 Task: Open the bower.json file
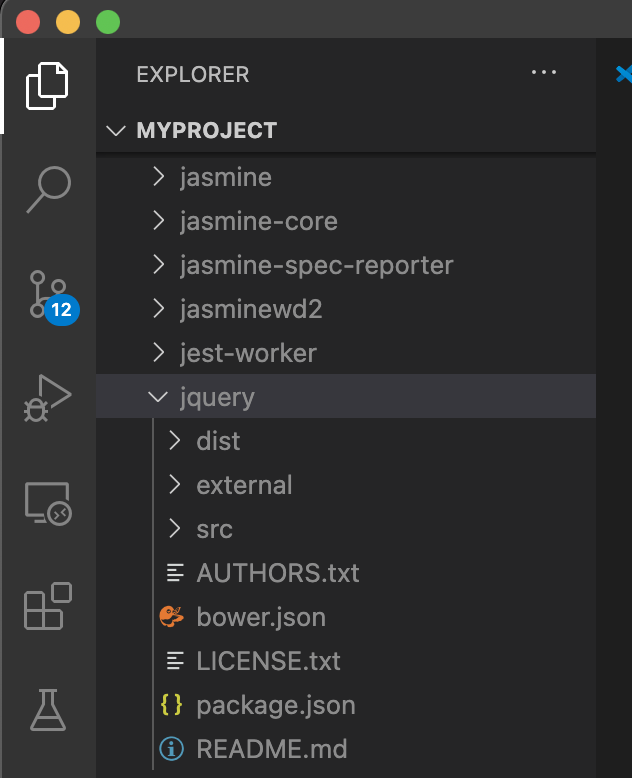click(261, 617)
